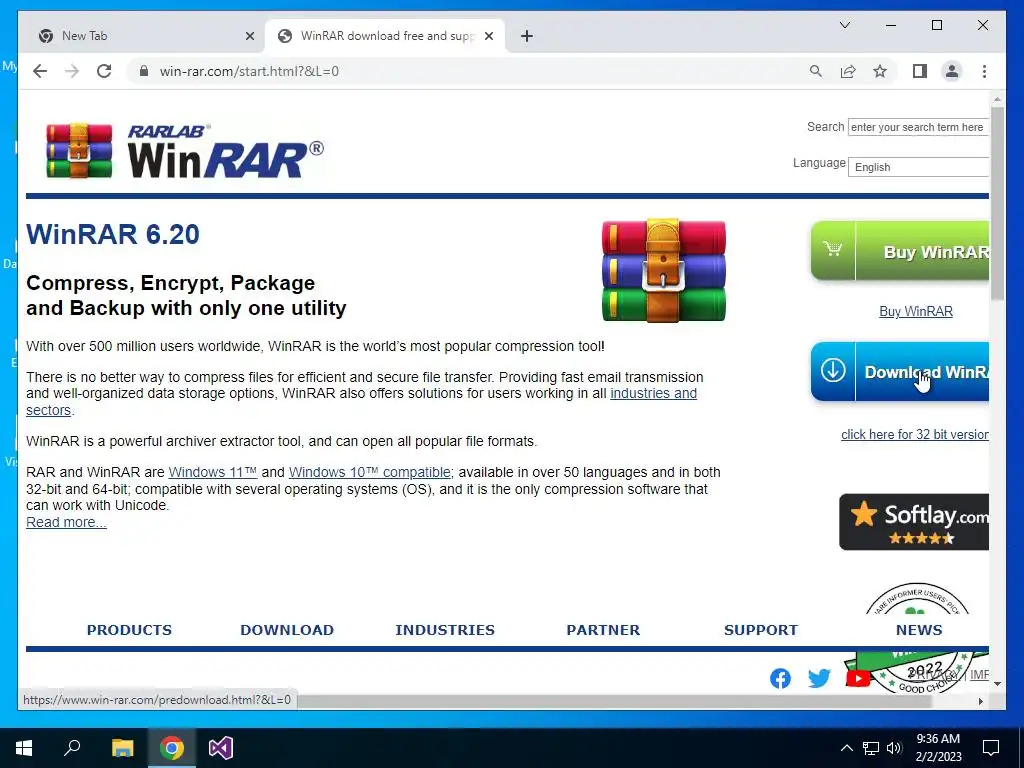Click the Read more... link
1024x768 pixels.
click(x=66, y=522)
